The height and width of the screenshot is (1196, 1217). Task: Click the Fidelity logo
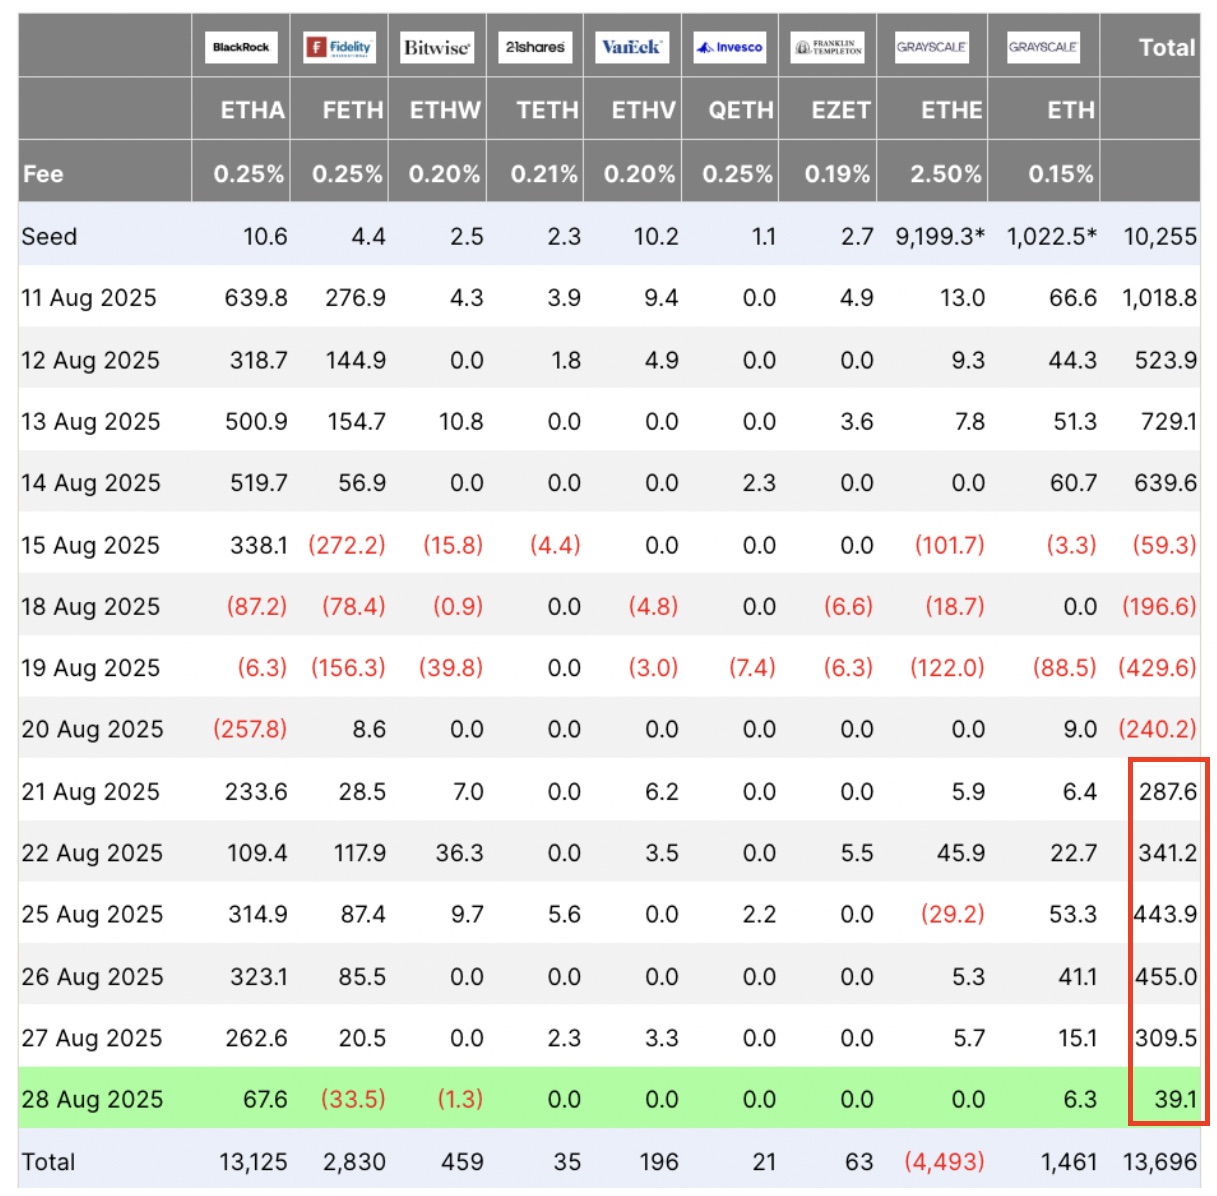coord(339,47)
